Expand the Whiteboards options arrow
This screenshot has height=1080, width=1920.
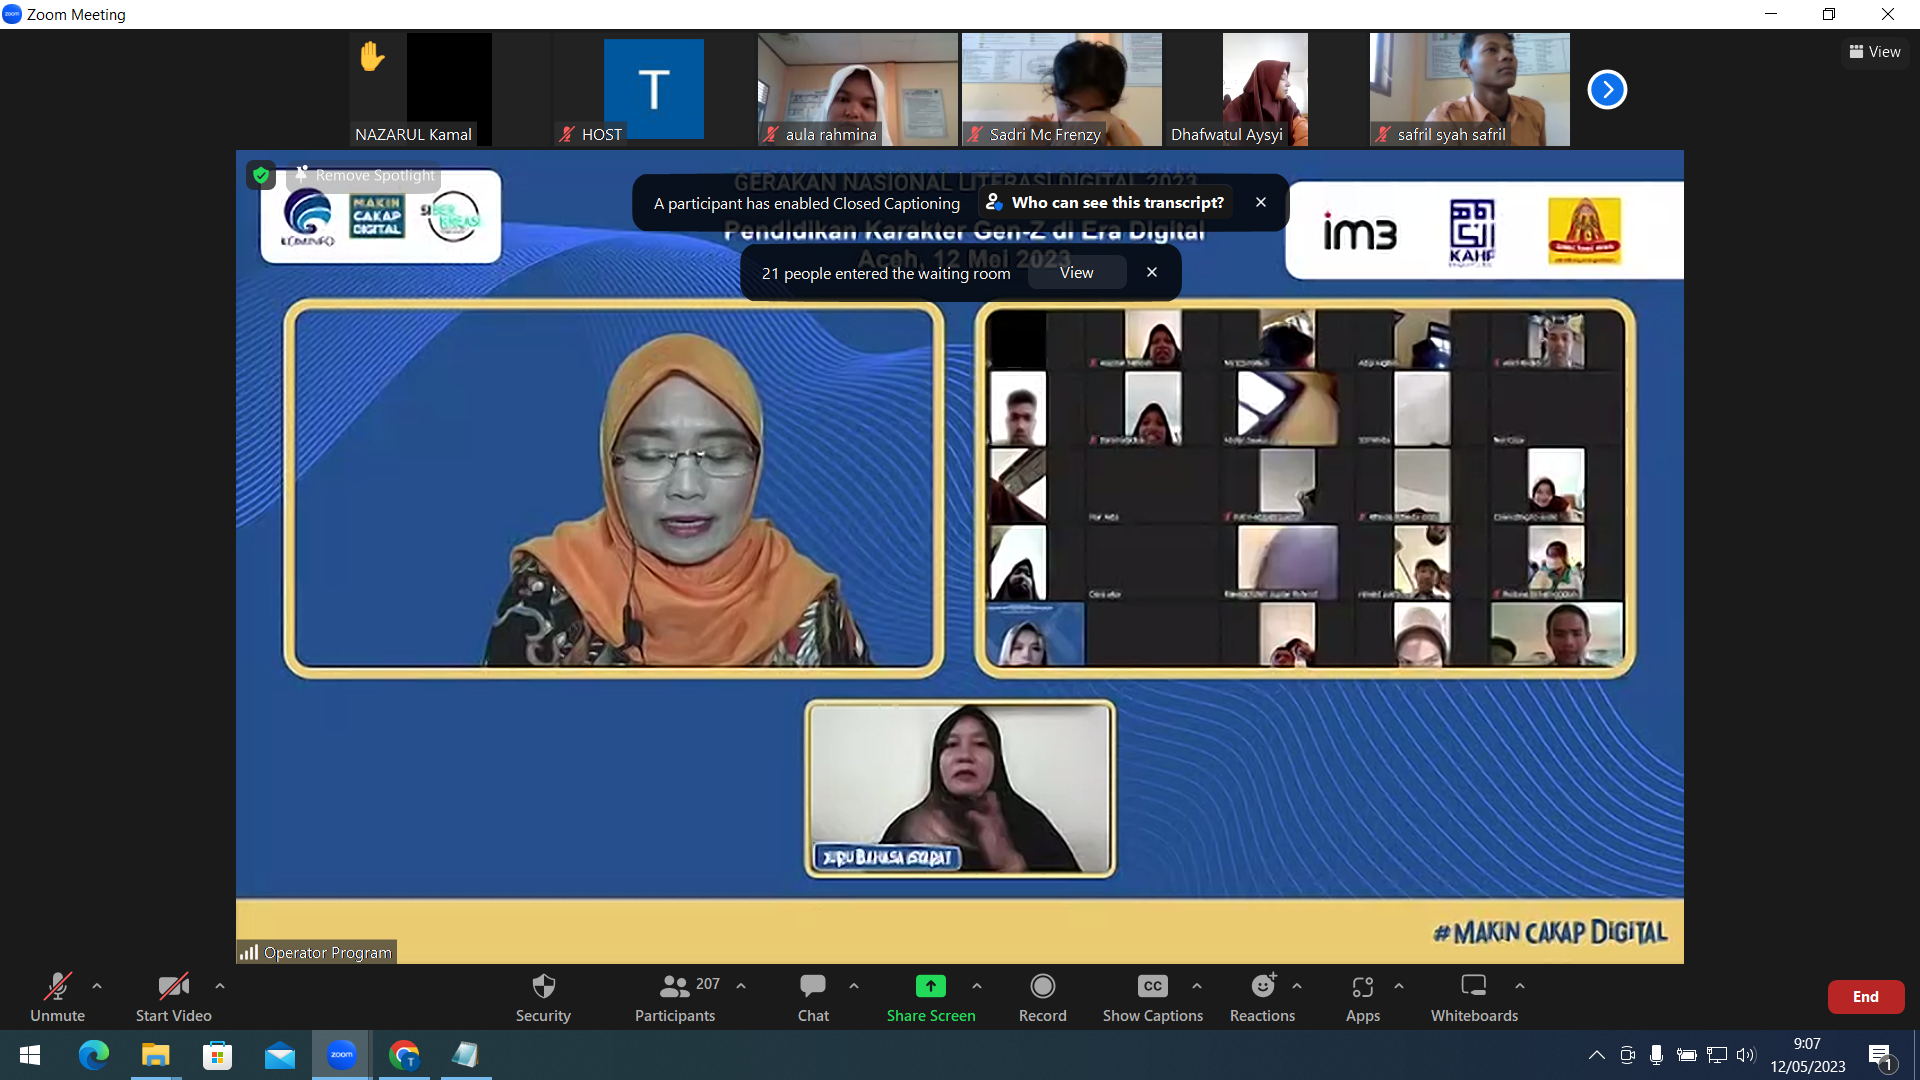[1520, 986]
